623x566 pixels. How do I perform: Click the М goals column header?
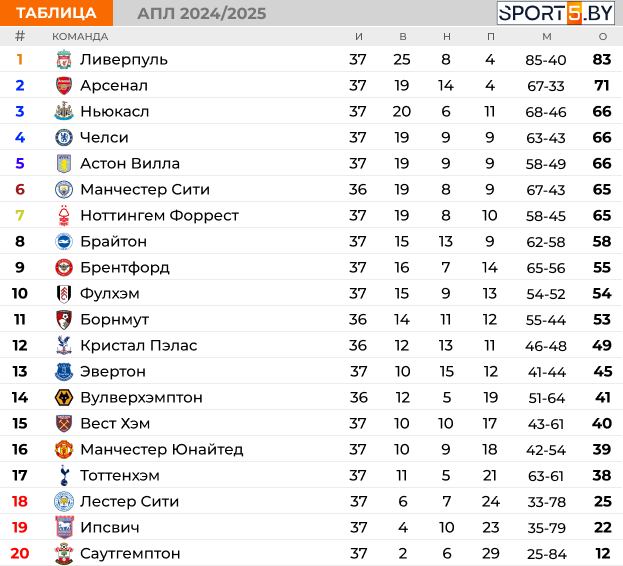(547, 37)
